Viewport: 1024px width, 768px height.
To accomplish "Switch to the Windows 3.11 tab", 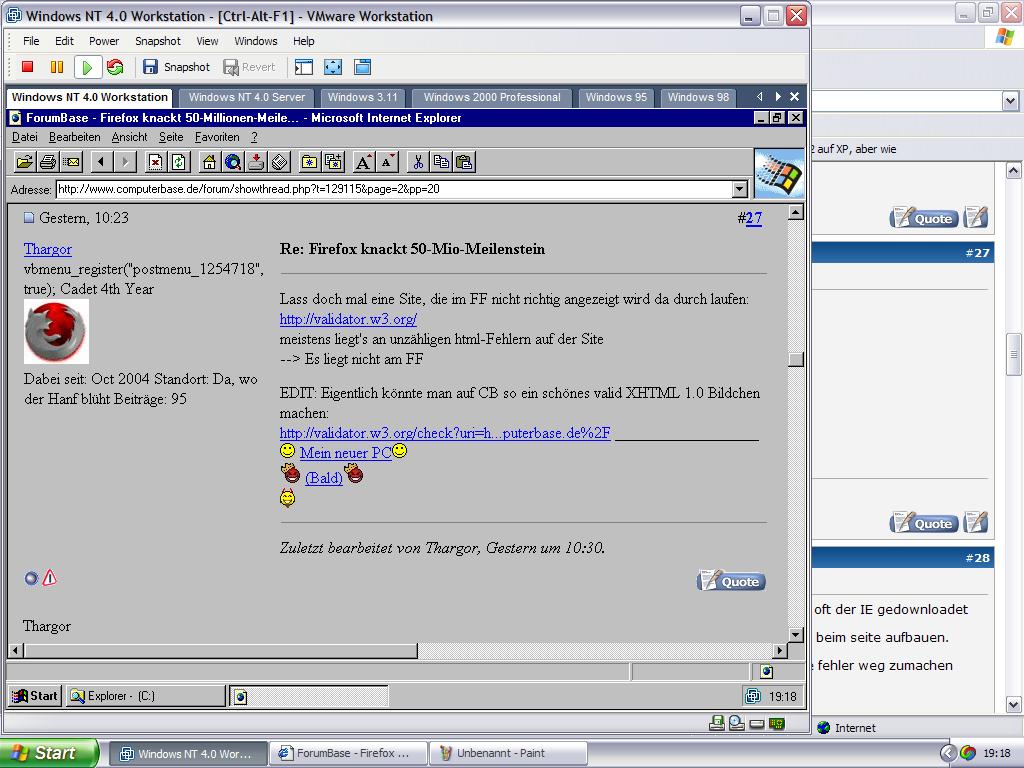I will tap(362, 97).
